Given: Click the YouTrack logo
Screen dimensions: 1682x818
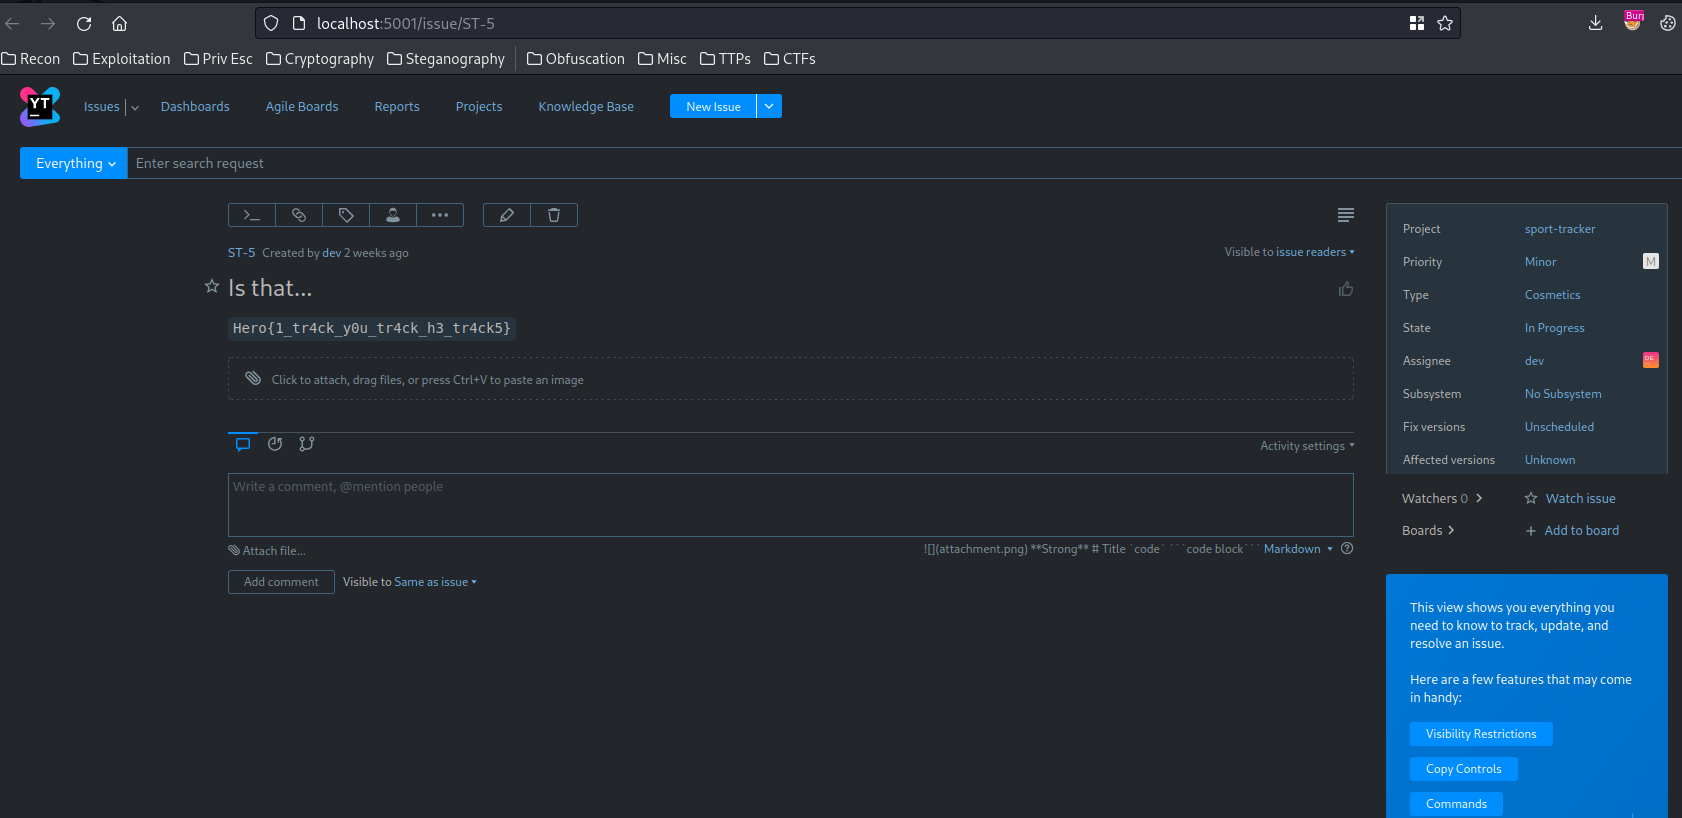Looking at the screenshot, I should [40, 106].
